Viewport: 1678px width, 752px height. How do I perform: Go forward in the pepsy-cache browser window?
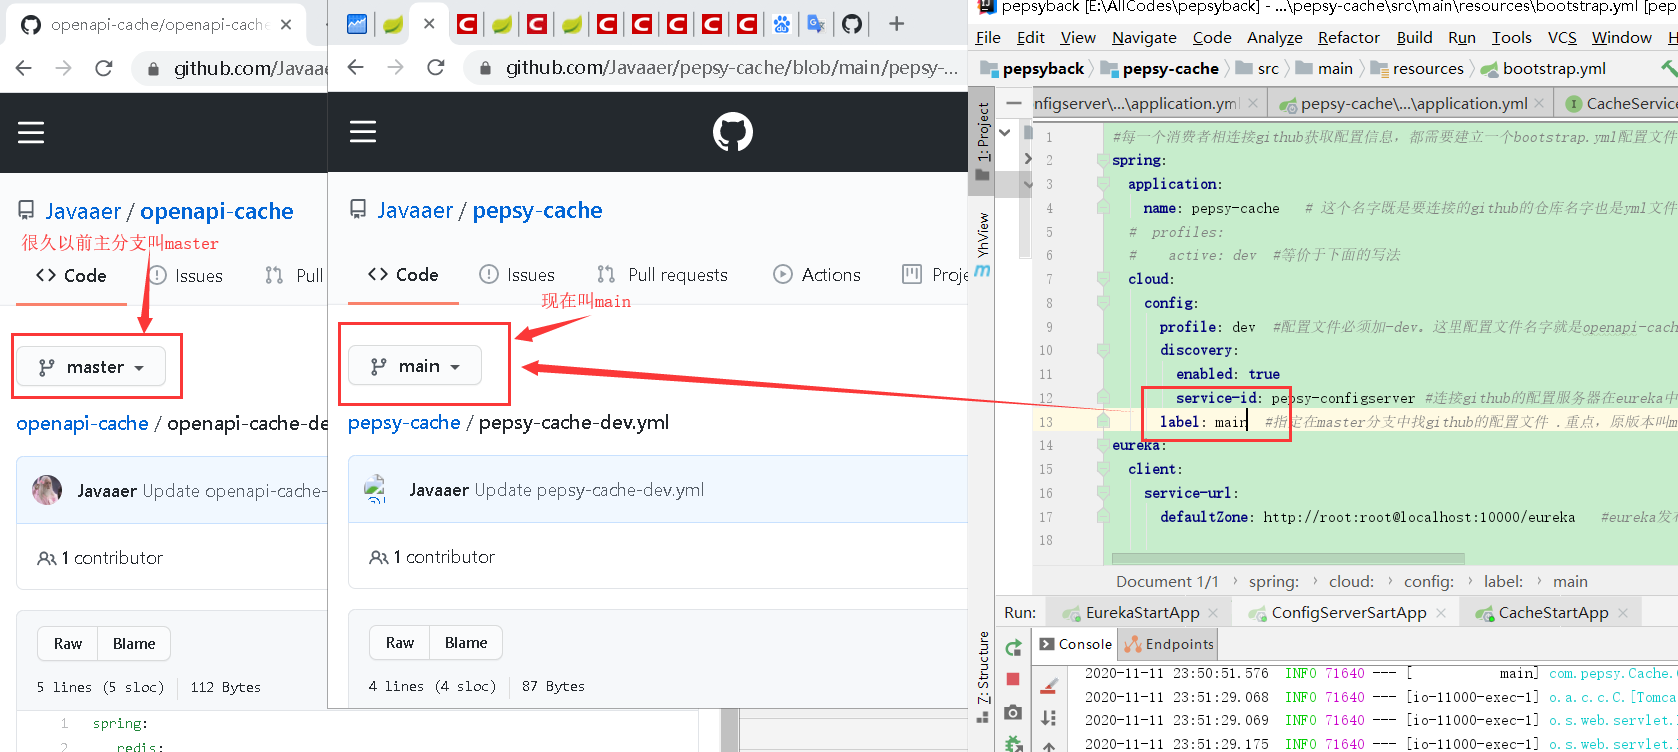(396, 67)
